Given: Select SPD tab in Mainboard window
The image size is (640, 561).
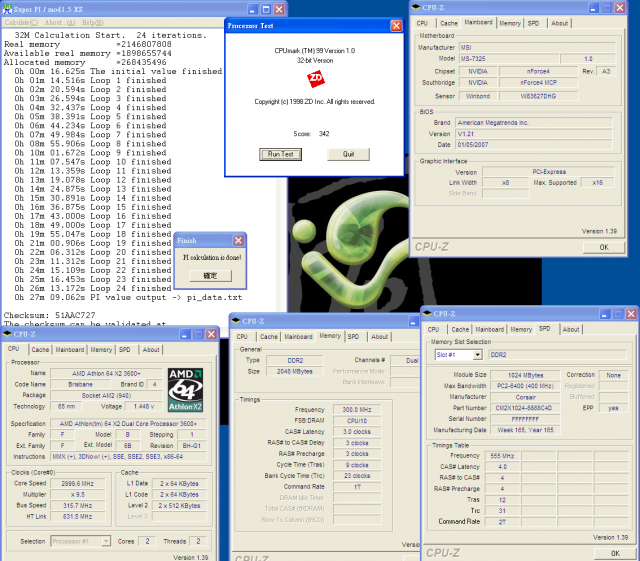Looking at the screenshot, I should tap(533, 23).
